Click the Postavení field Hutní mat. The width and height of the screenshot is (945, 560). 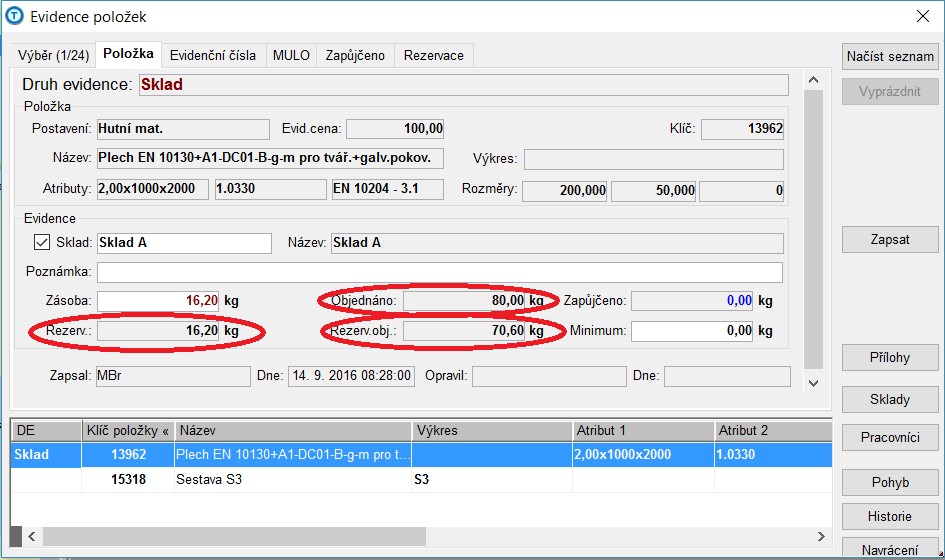tap(183, 129)
